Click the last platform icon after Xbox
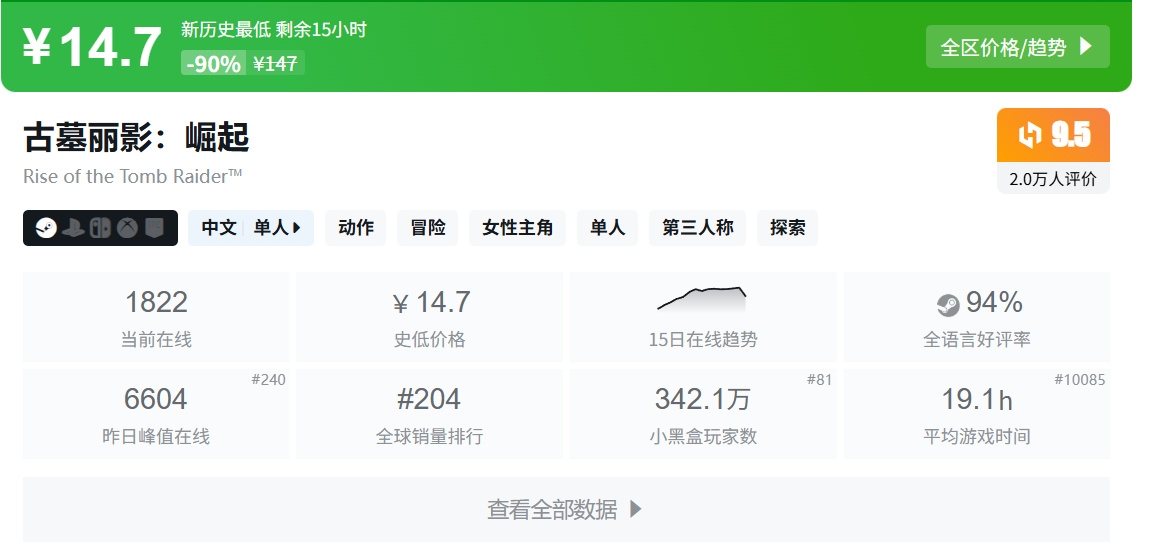The width and height of the screenshot is (1153, 551). [153, 228]
